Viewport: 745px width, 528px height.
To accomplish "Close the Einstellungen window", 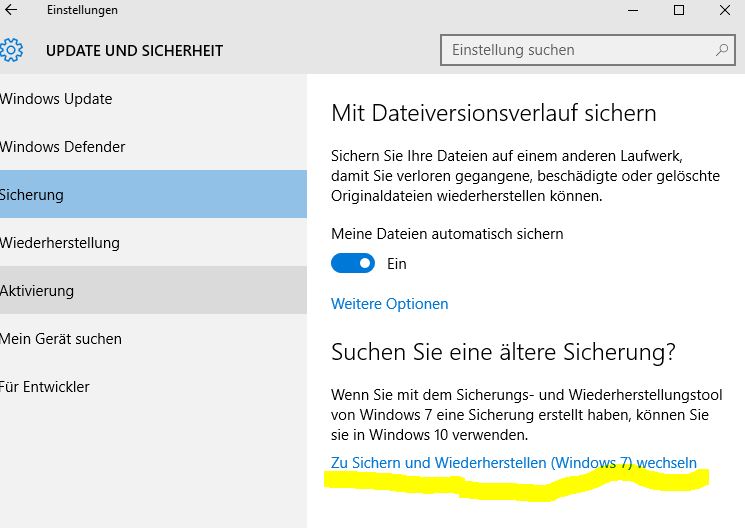I will (725, 10).
